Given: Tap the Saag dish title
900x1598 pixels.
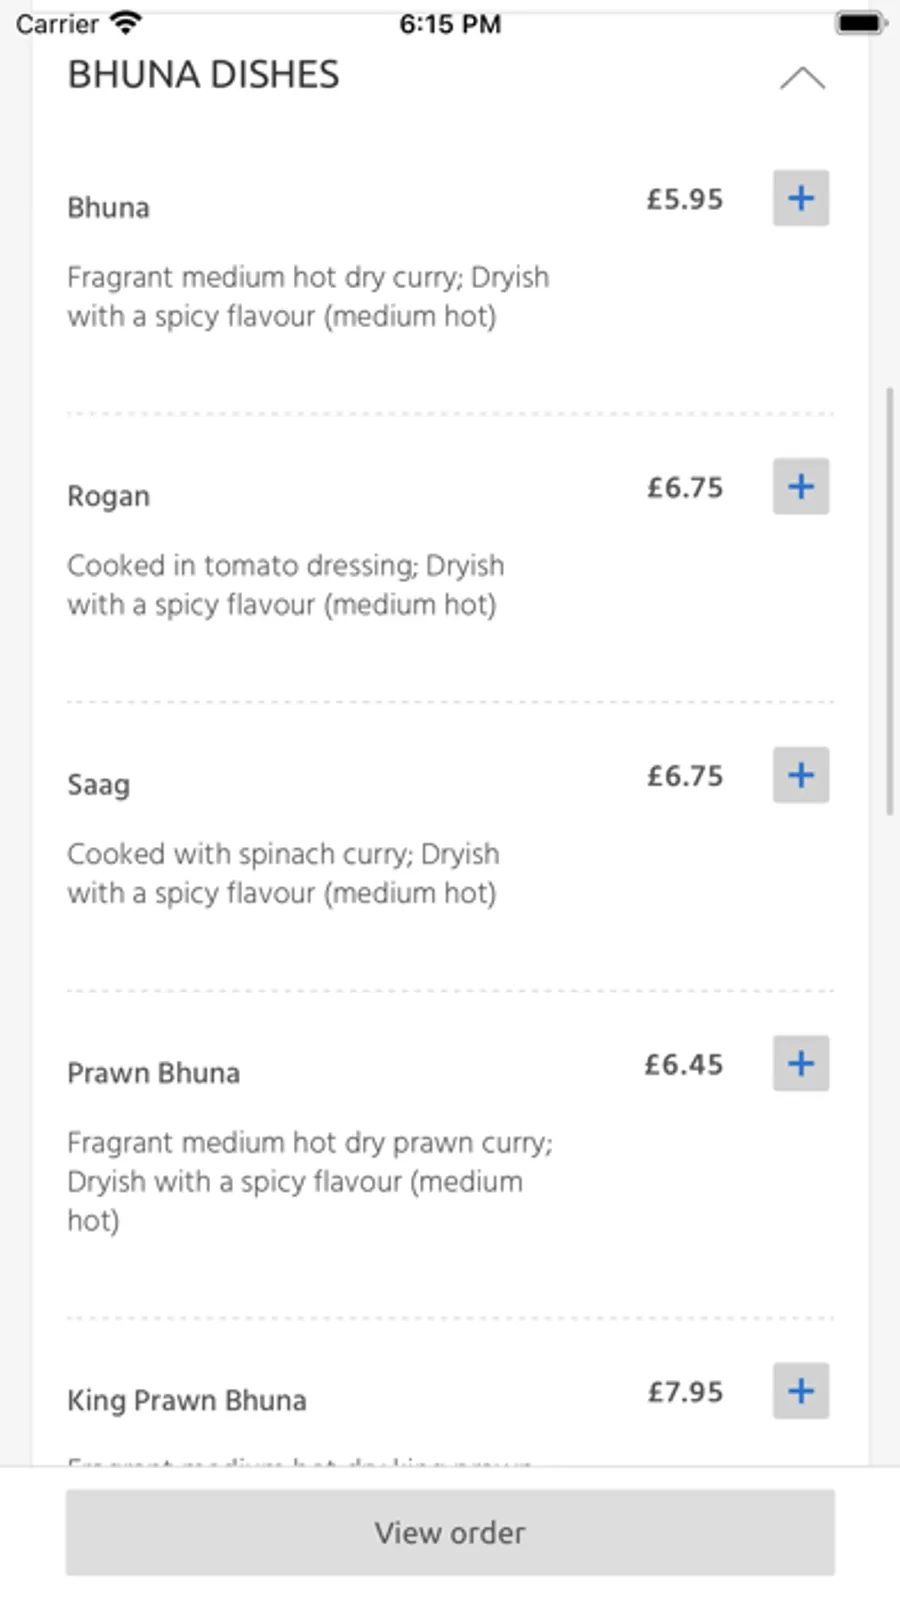Looking at the screenshot, I should tap(98, 785).
